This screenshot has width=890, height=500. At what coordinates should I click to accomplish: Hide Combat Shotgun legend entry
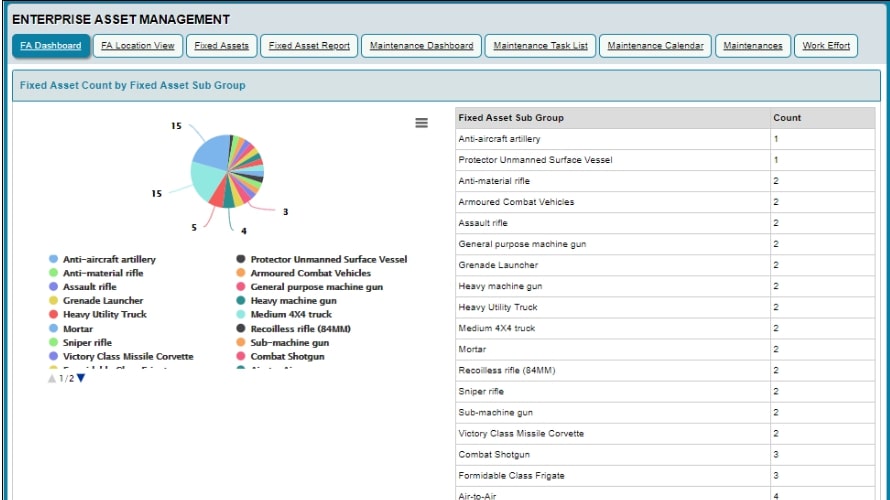[287, 356]
